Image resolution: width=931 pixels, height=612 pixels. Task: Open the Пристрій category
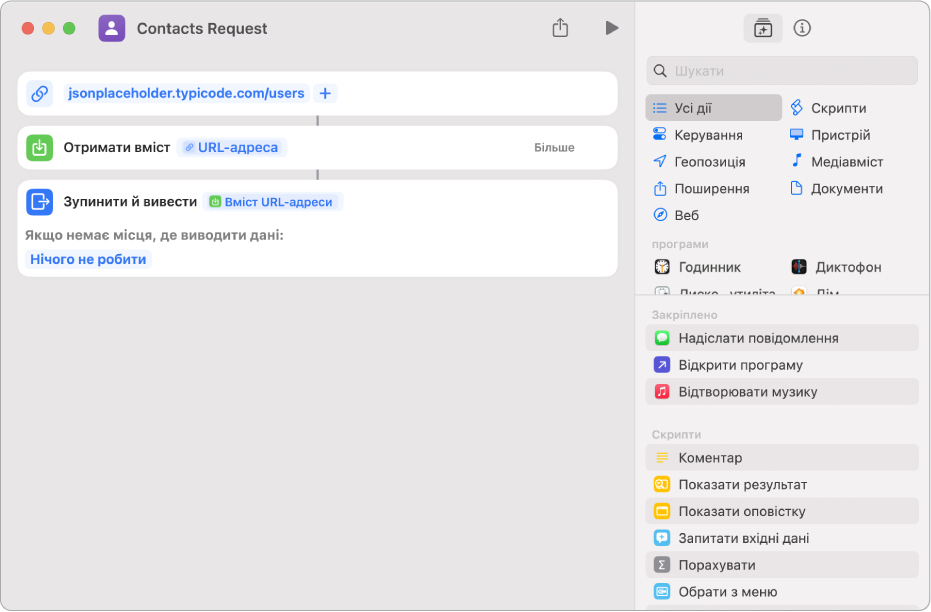coord(830,135)
